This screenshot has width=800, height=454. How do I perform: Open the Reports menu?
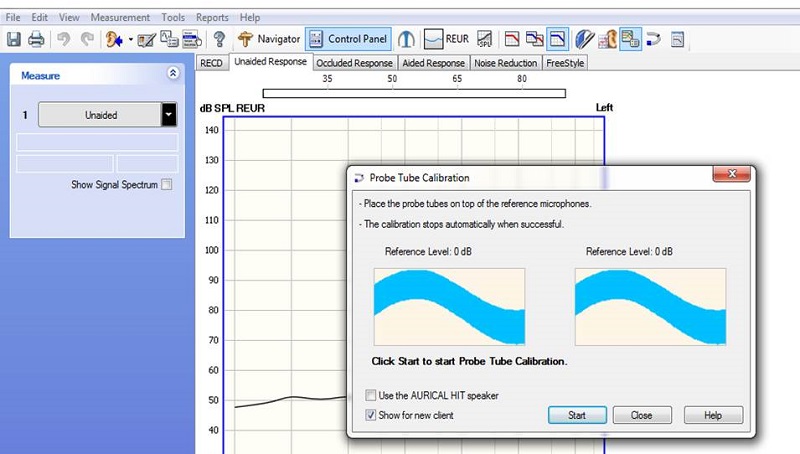(212, 17)
